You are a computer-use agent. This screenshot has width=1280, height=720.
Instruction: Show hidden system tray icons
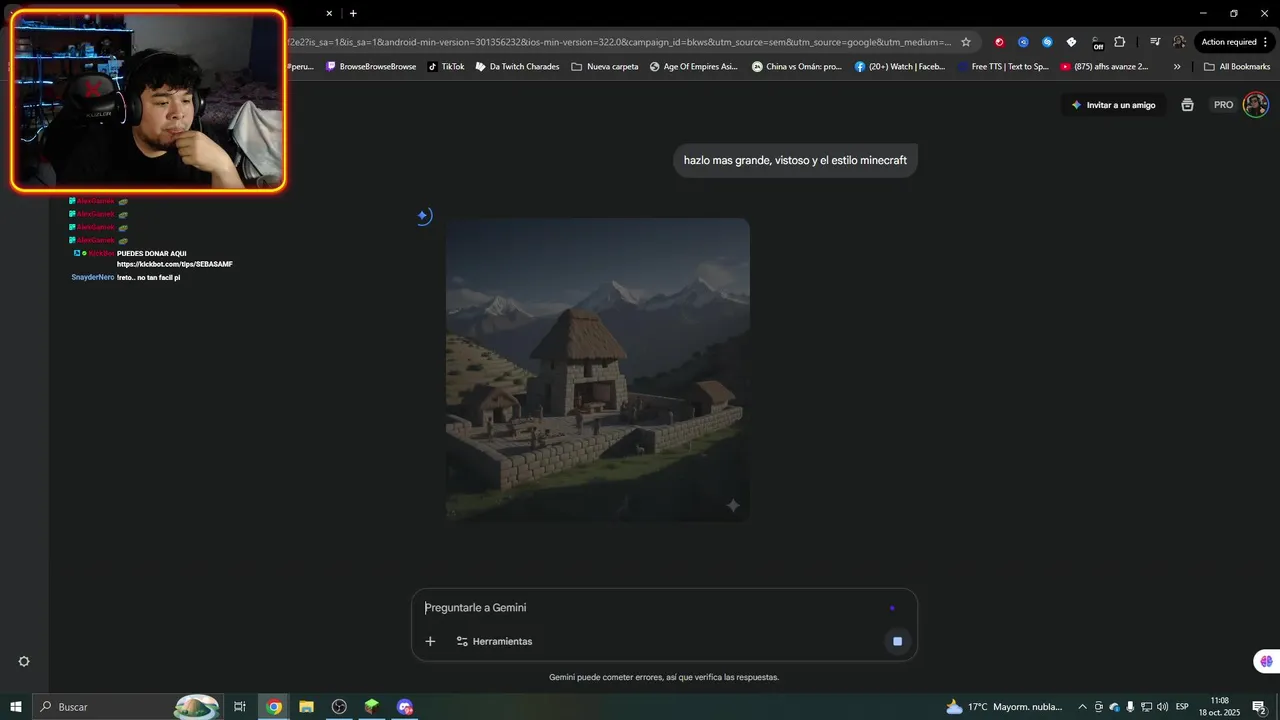pos(1082,707)
